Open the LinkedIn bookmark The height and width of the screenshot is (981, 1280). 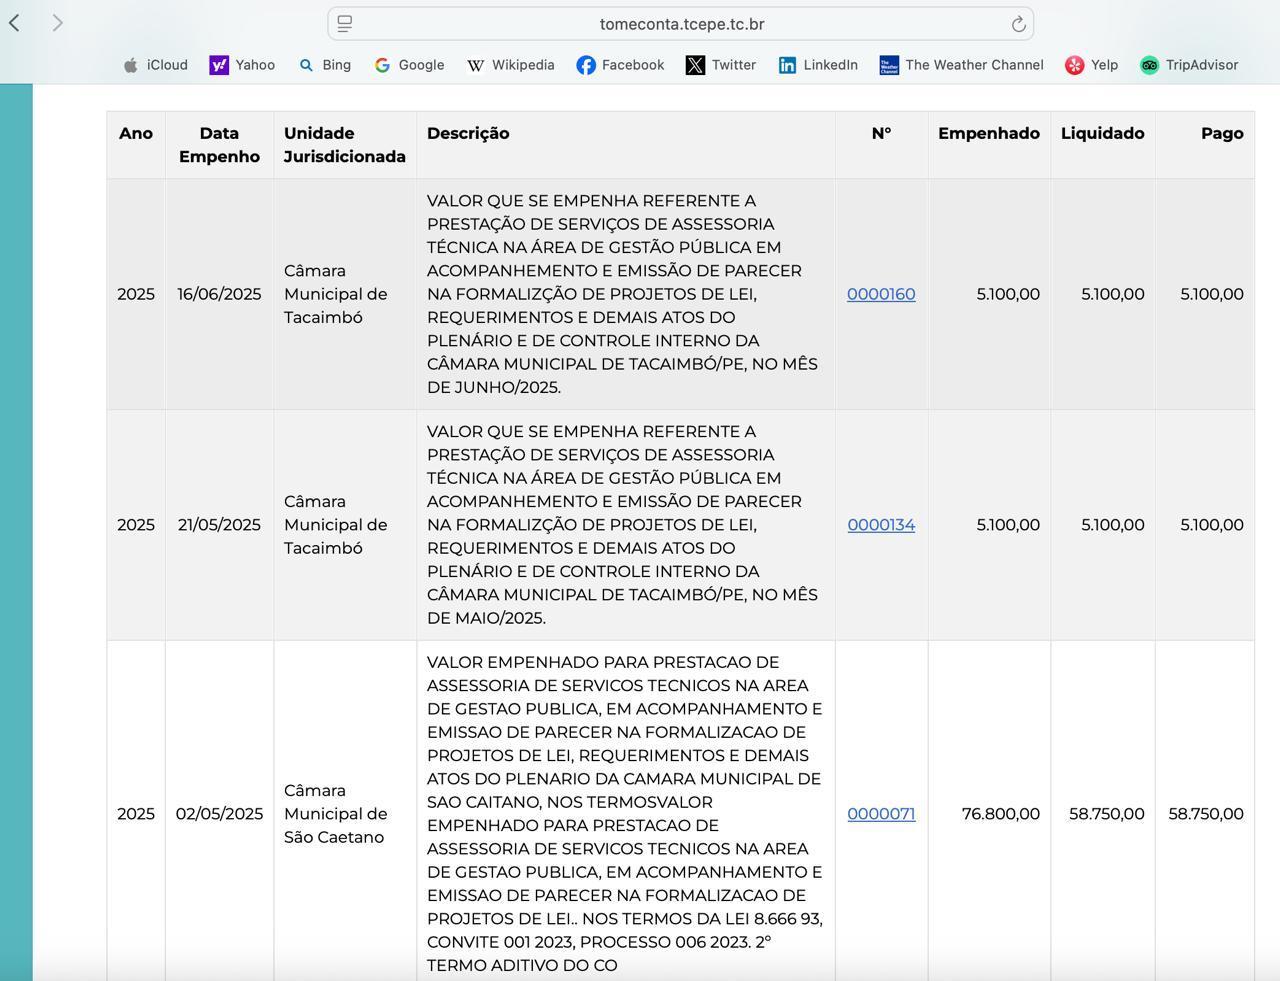pos(818,65)
